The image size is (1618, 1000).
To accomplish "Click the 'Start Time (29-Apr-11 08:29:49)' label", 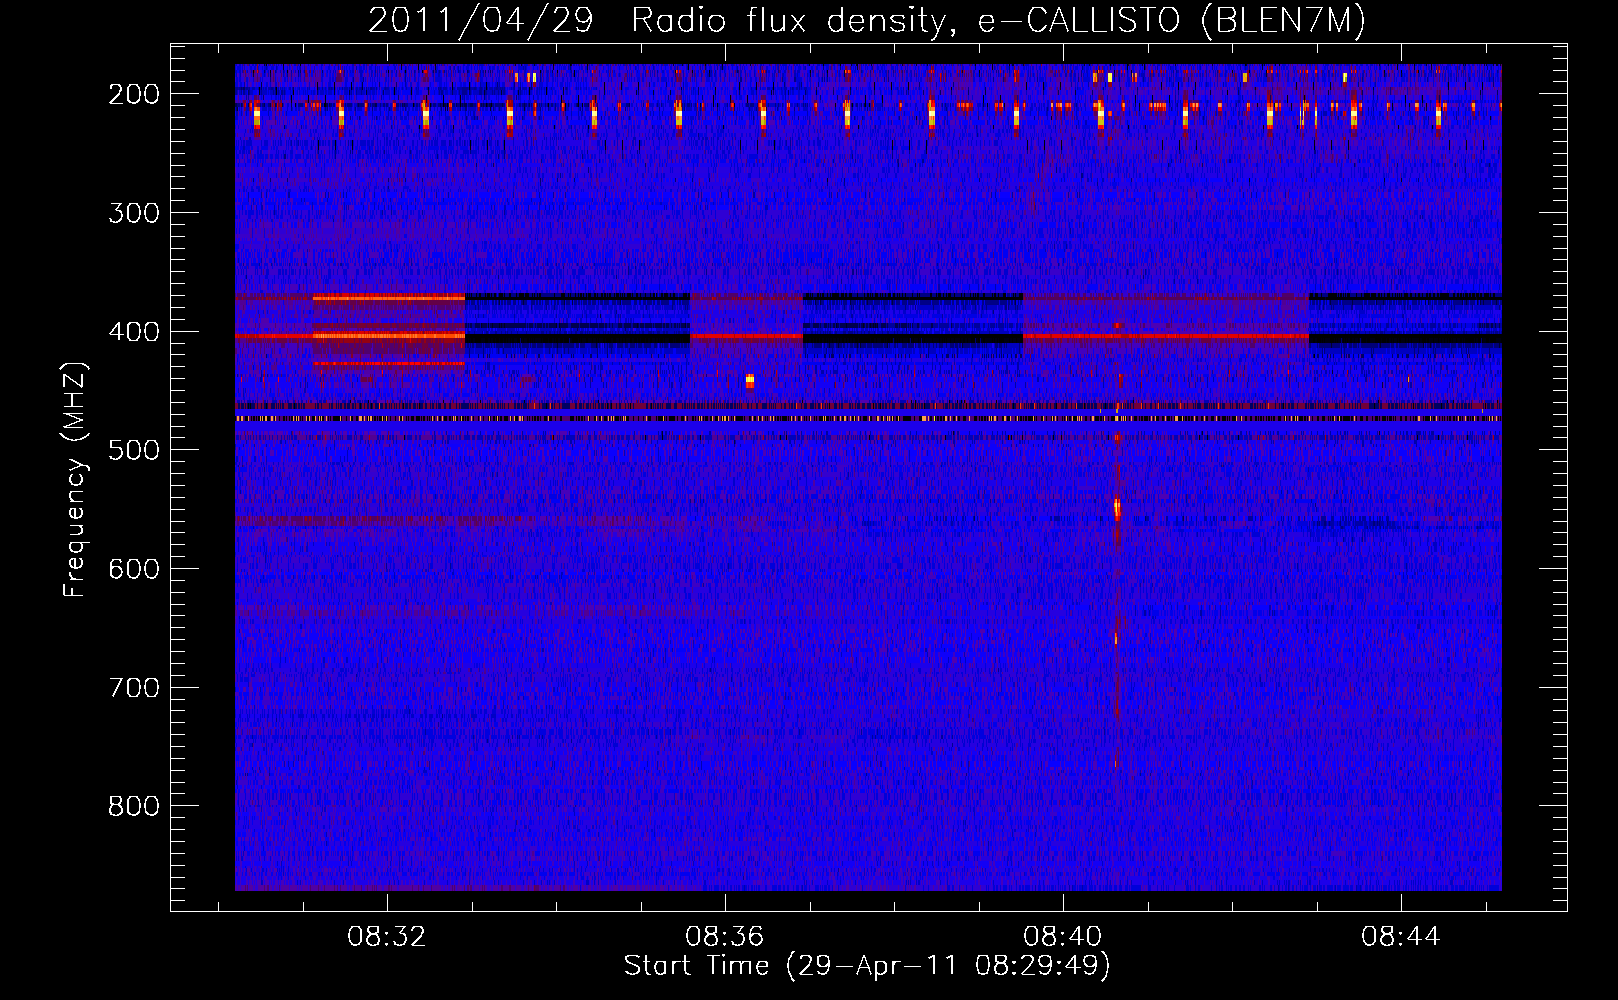I will pyautogui.click(x=867, y=966).
